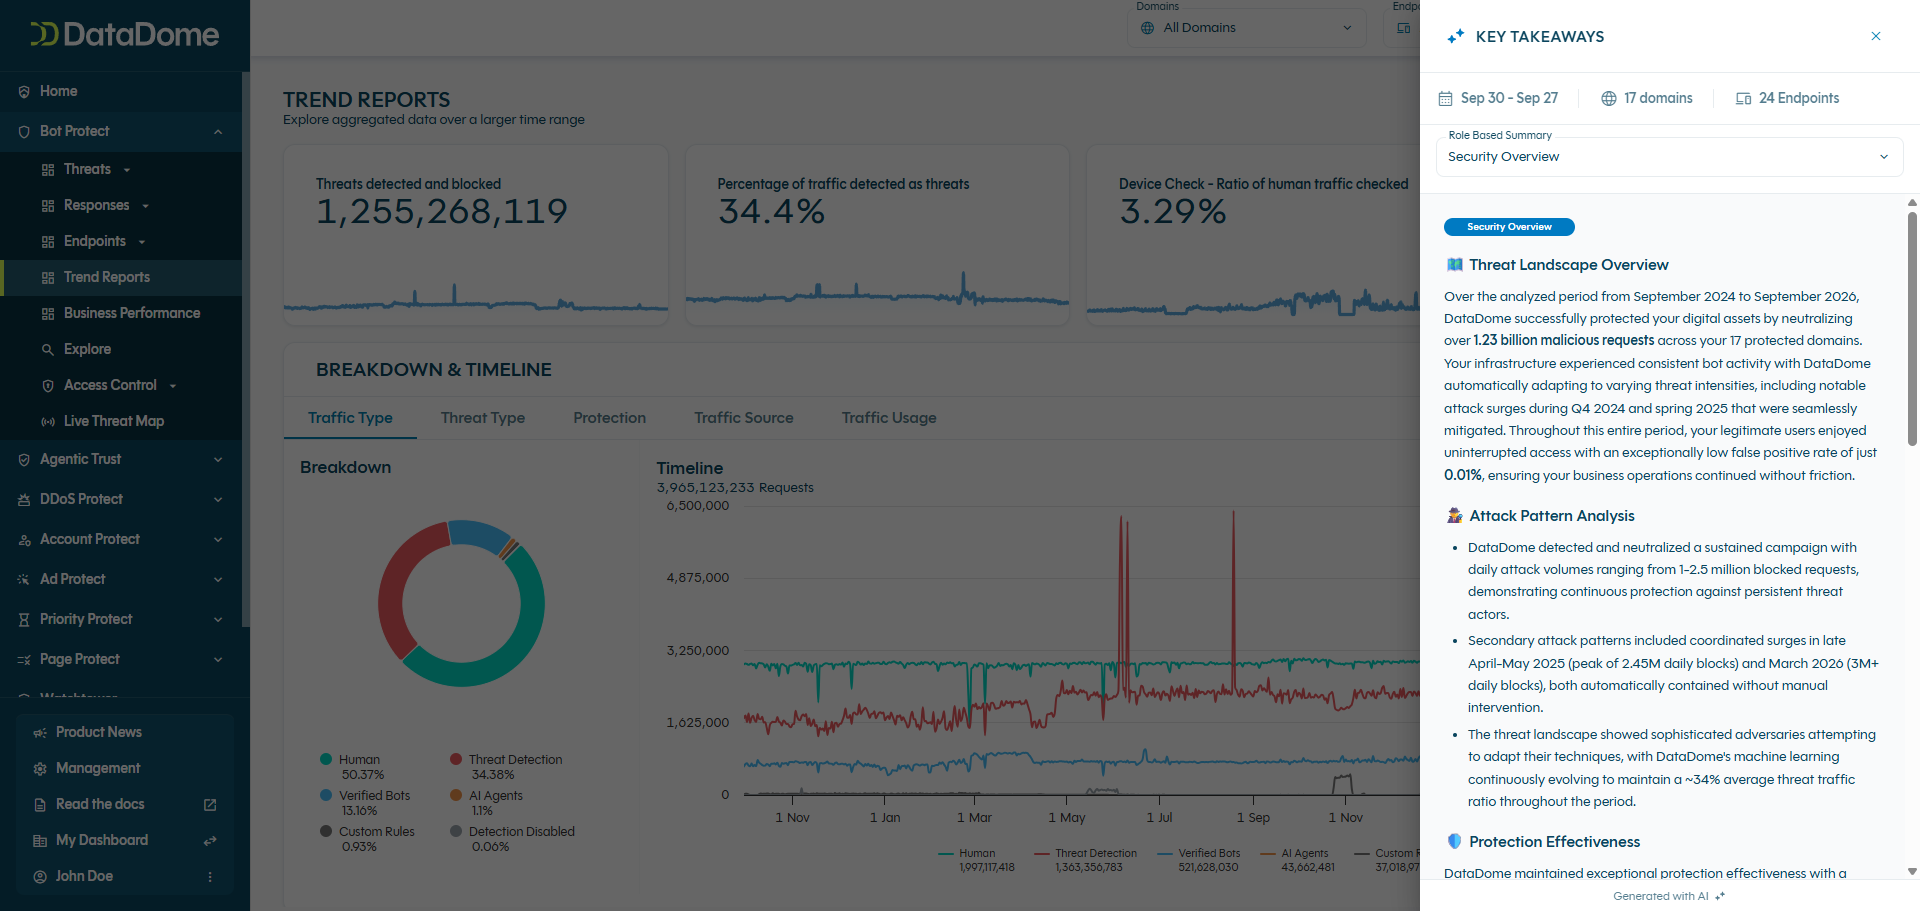Open the John Doe options menu
The width and height of the screenshot is (1920, 911).
coord(210,876)
